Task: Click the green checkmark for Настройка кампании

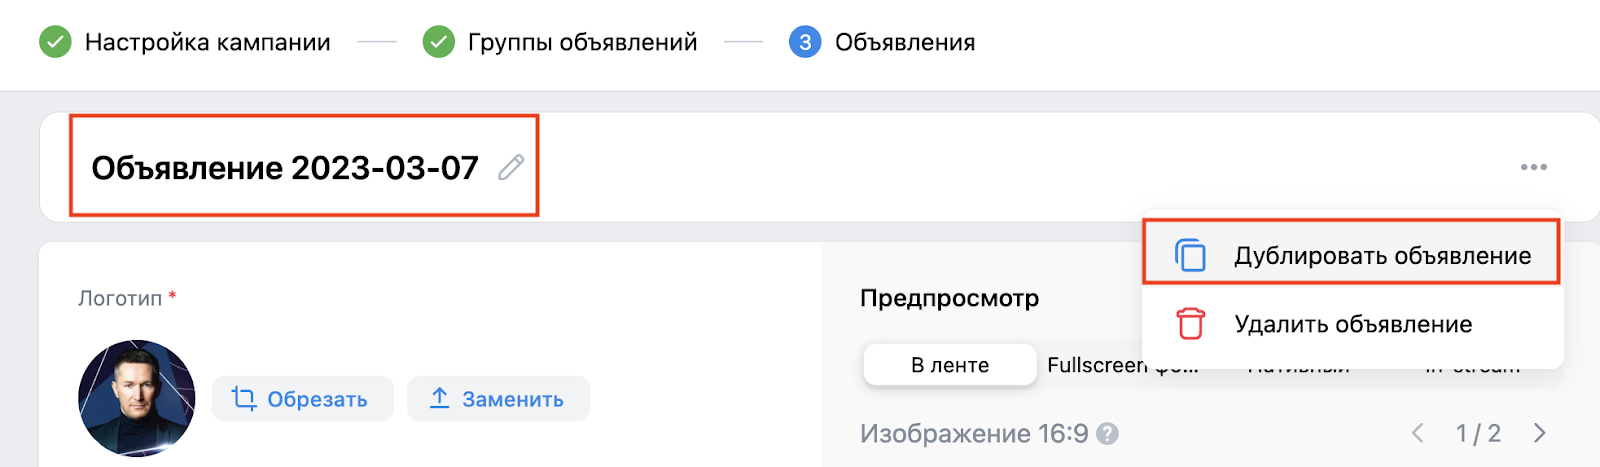Action: 55,42
